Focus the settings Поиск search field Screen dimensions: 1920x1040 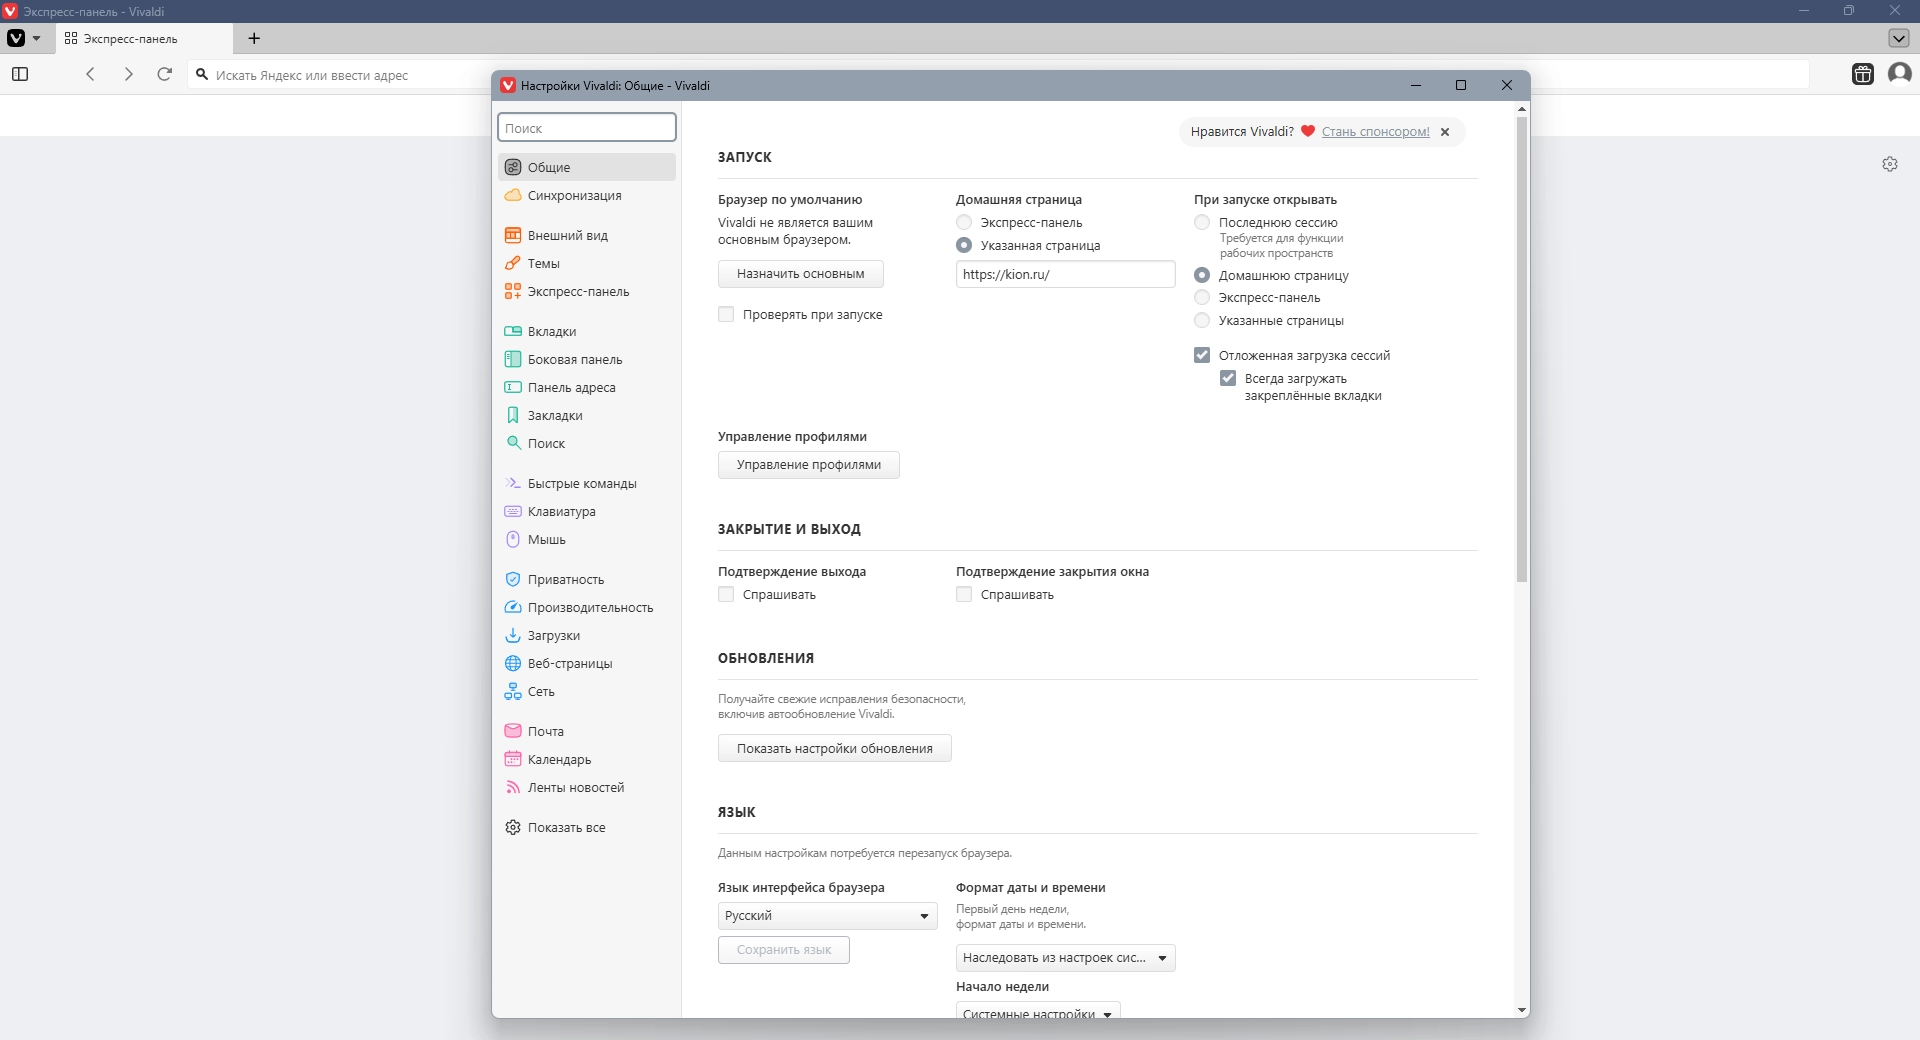[x=587, y=127]
